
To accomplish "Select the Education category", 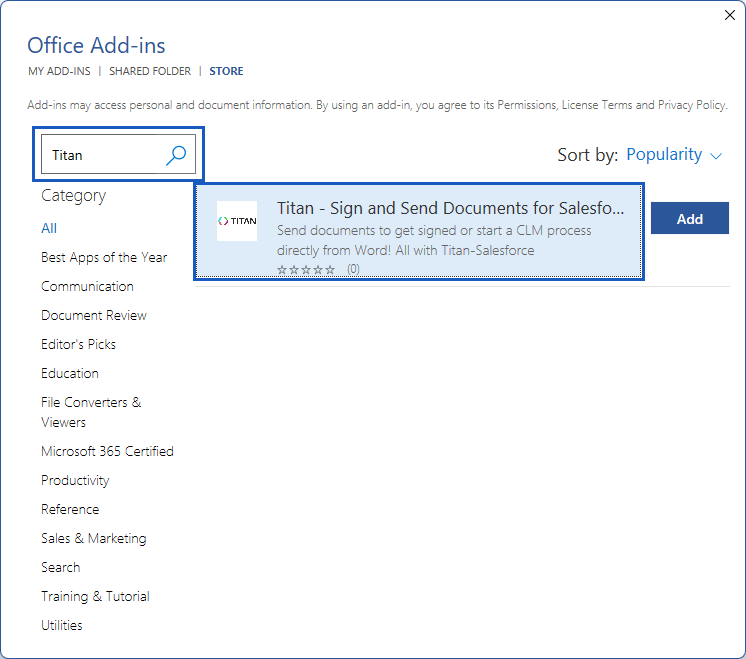I will (x=69, y=374).
